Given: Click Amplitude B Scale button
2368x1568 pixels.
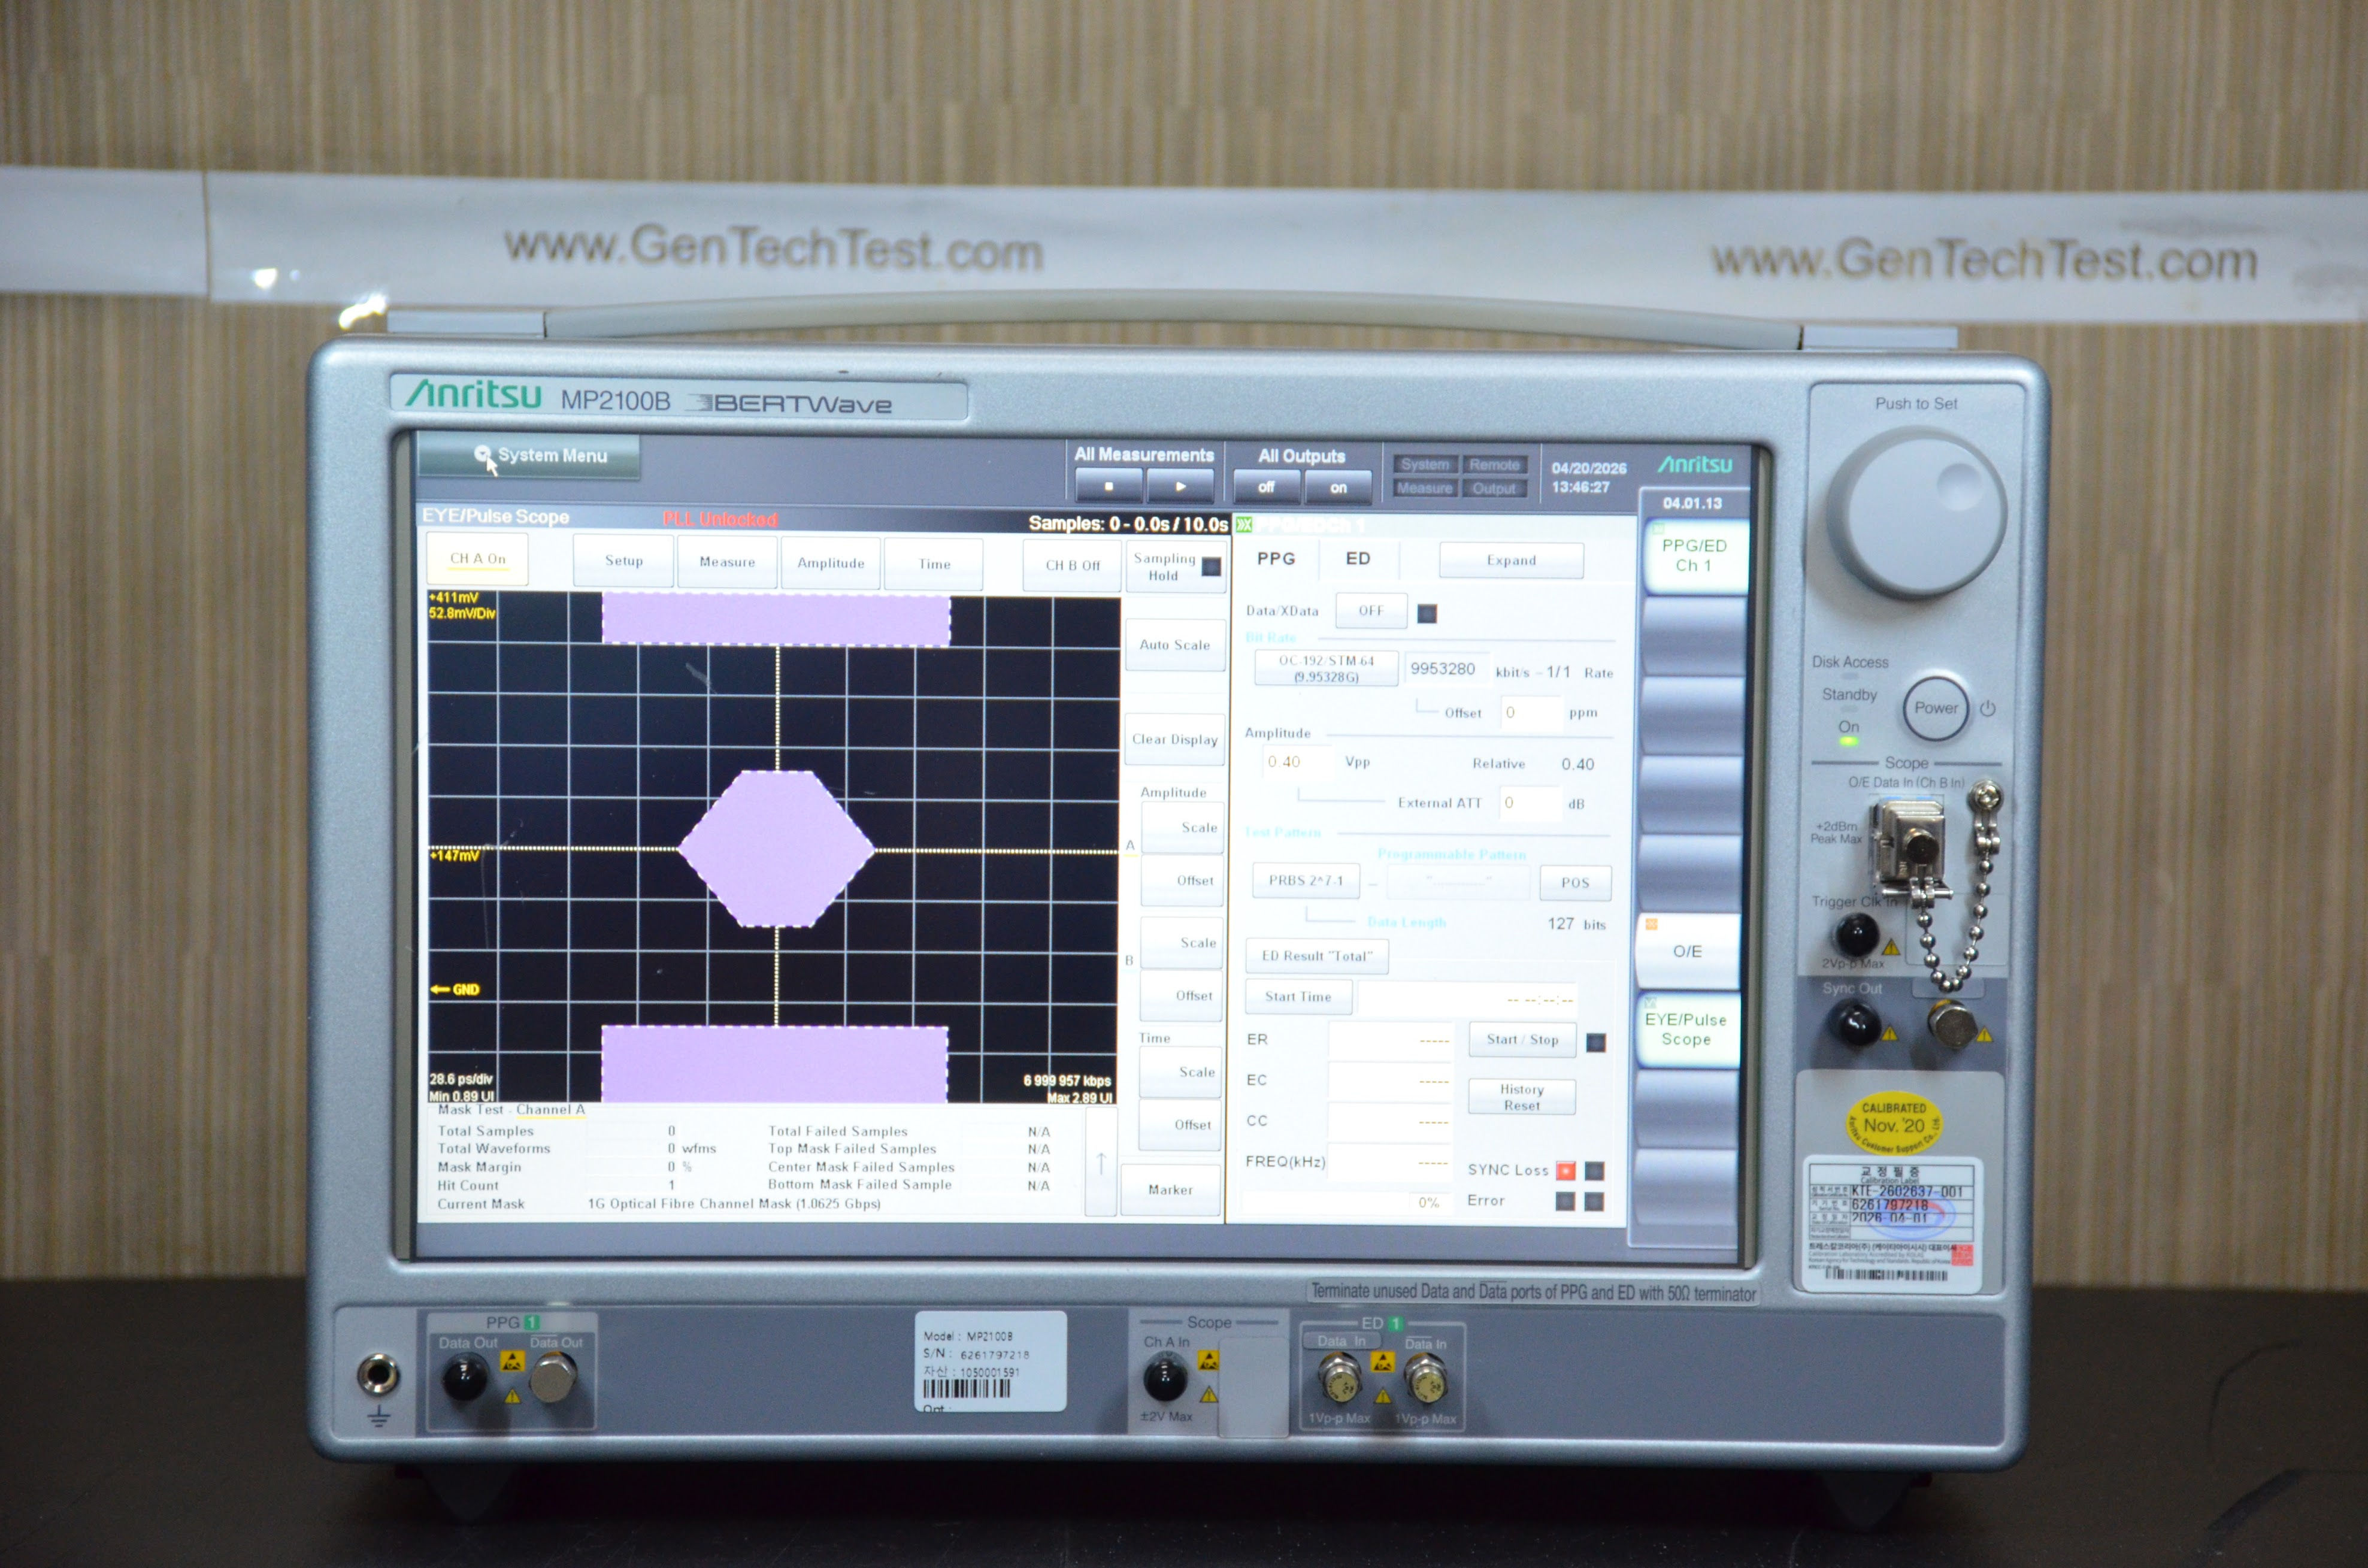Looking at the screenshot, I should click(x=1182, y=943).
